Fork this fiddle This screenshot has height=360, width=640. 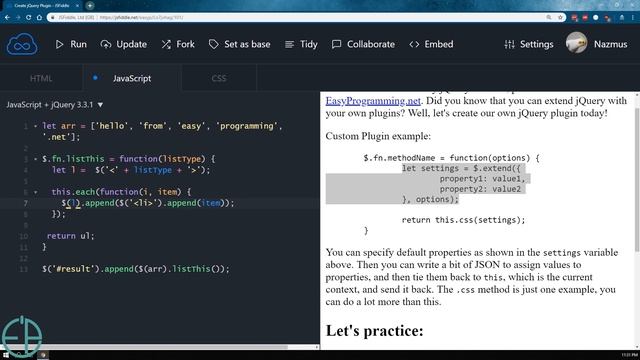pos(178,44)
